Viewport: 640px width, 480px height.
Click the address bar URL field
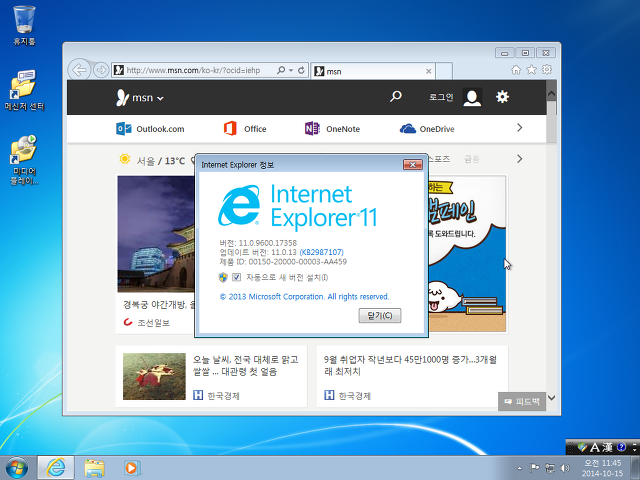coord(193,70)
